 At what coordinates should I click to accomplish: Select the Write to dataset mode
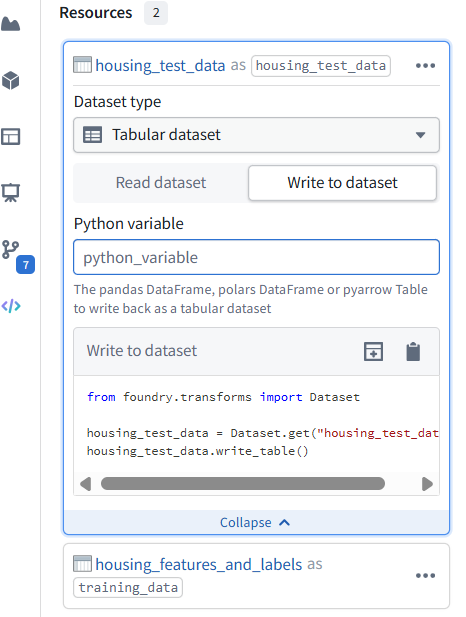click(342, 183)
